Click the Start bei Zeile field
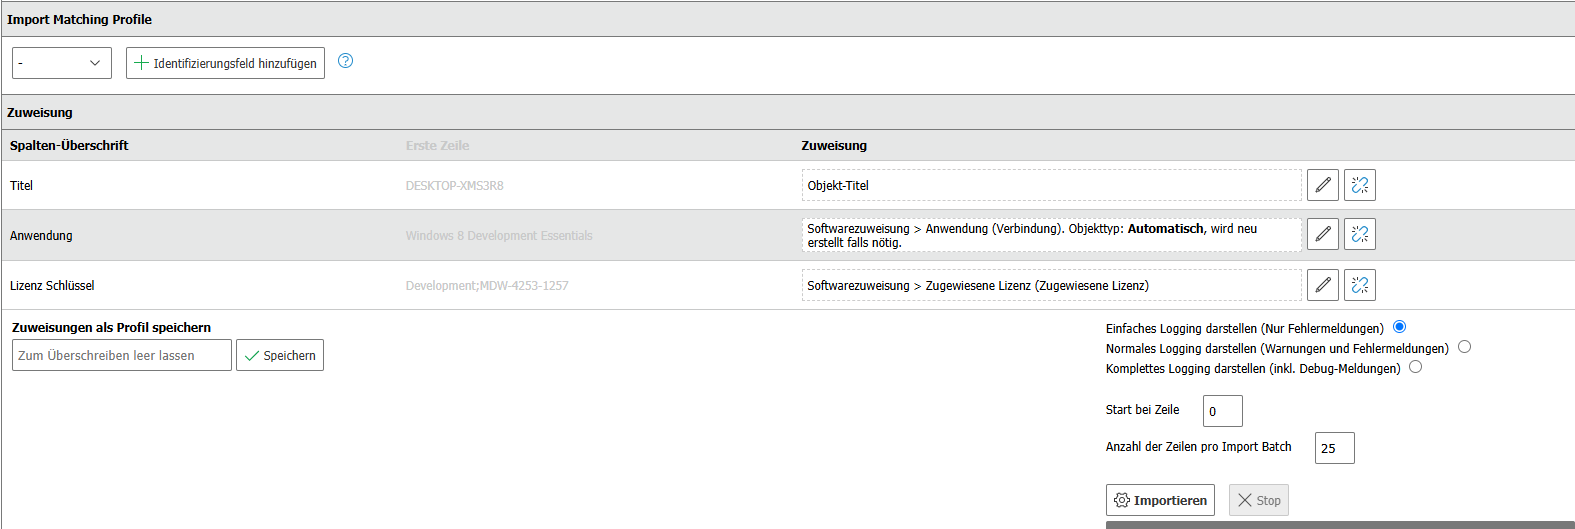This screenshot has height=529, width=1575. pos(1222,411)
